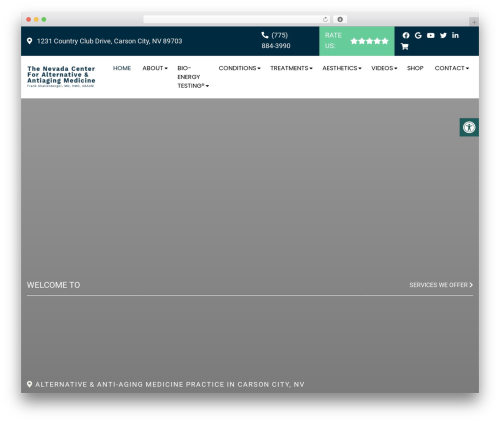The image size is (500, 423).
Task: Click the yellow minimize window button
Action: (x=36, y=19)
